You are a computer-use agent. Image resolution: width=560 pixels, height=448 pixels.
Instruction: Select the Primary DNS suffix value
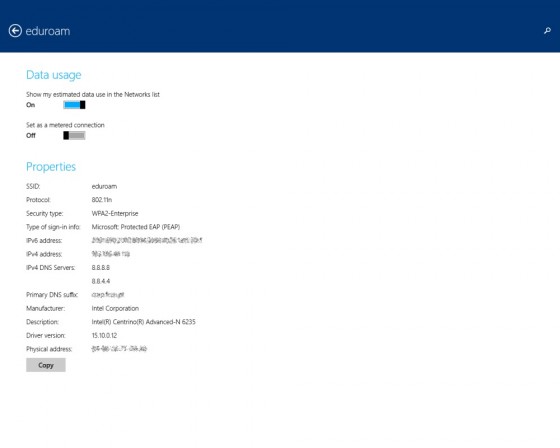[x=108, y=295]
